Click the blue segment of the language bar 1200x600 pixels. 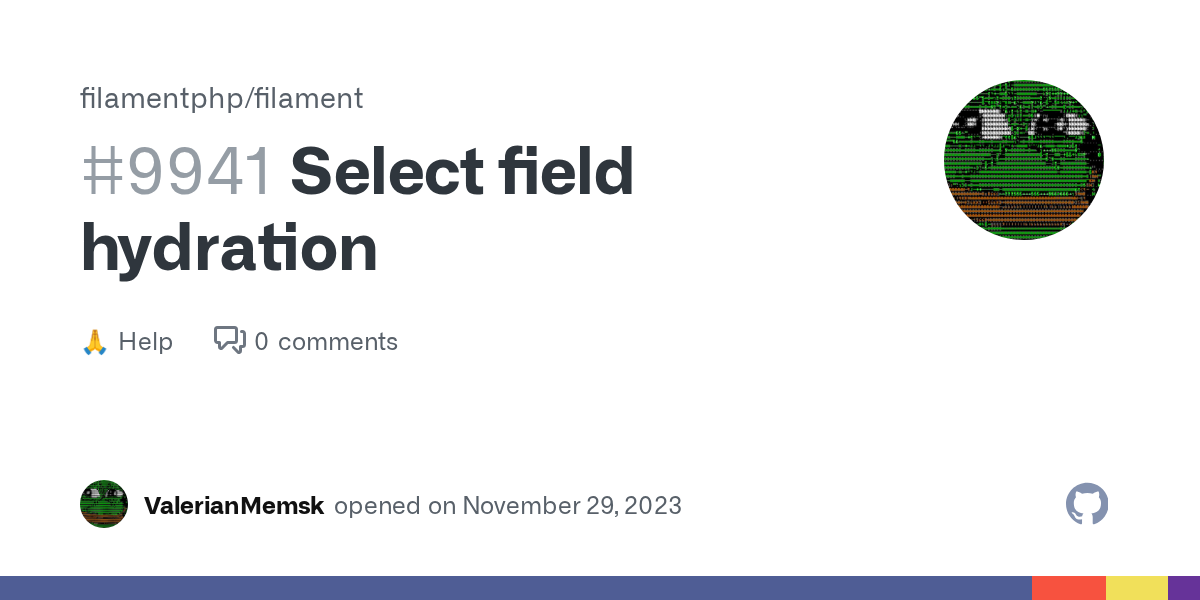tap(515, 588)
